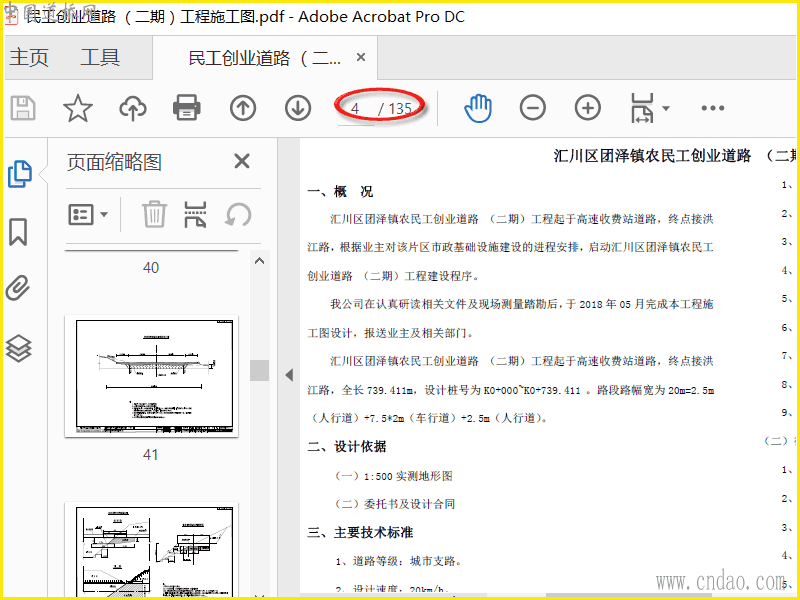This screenshot has height=600, width=800.
Task: Click the page label 40
Action: (151, 267)
